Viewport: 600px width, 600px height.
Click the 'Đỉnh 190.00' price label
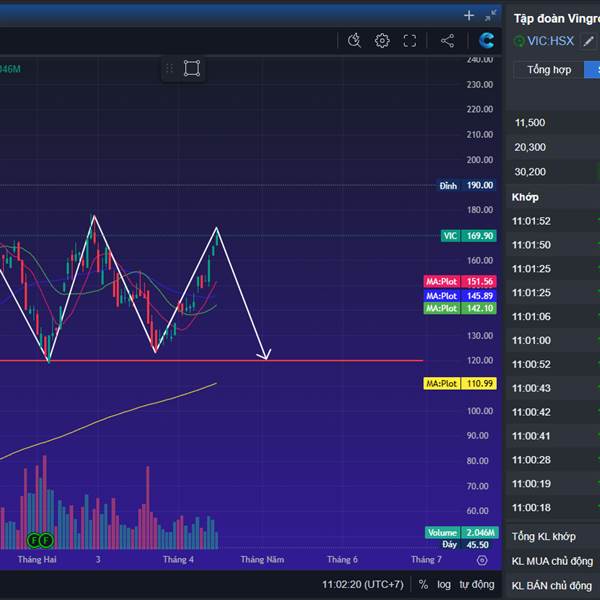[x=467, y=186]
